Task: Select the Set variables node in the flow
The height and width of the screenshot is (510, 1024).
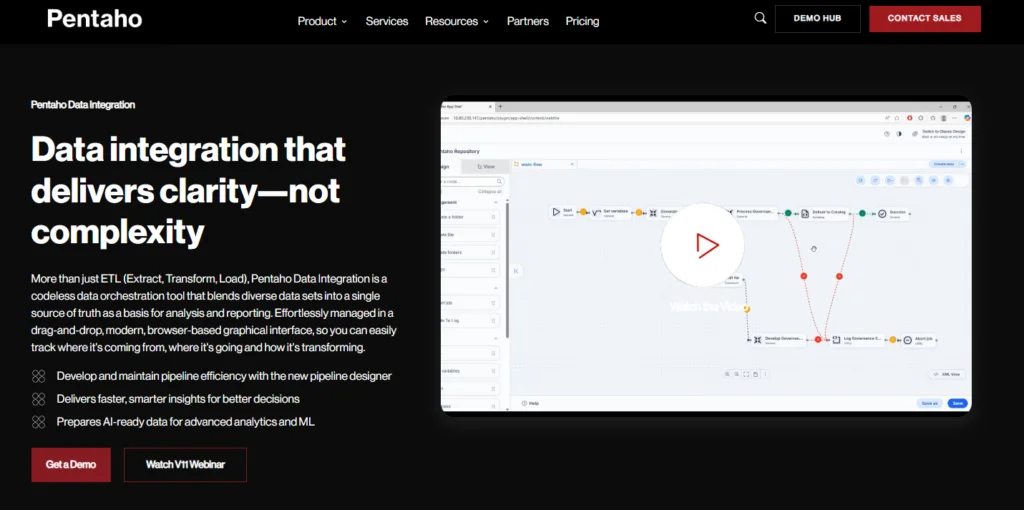Action: [609, 212]
